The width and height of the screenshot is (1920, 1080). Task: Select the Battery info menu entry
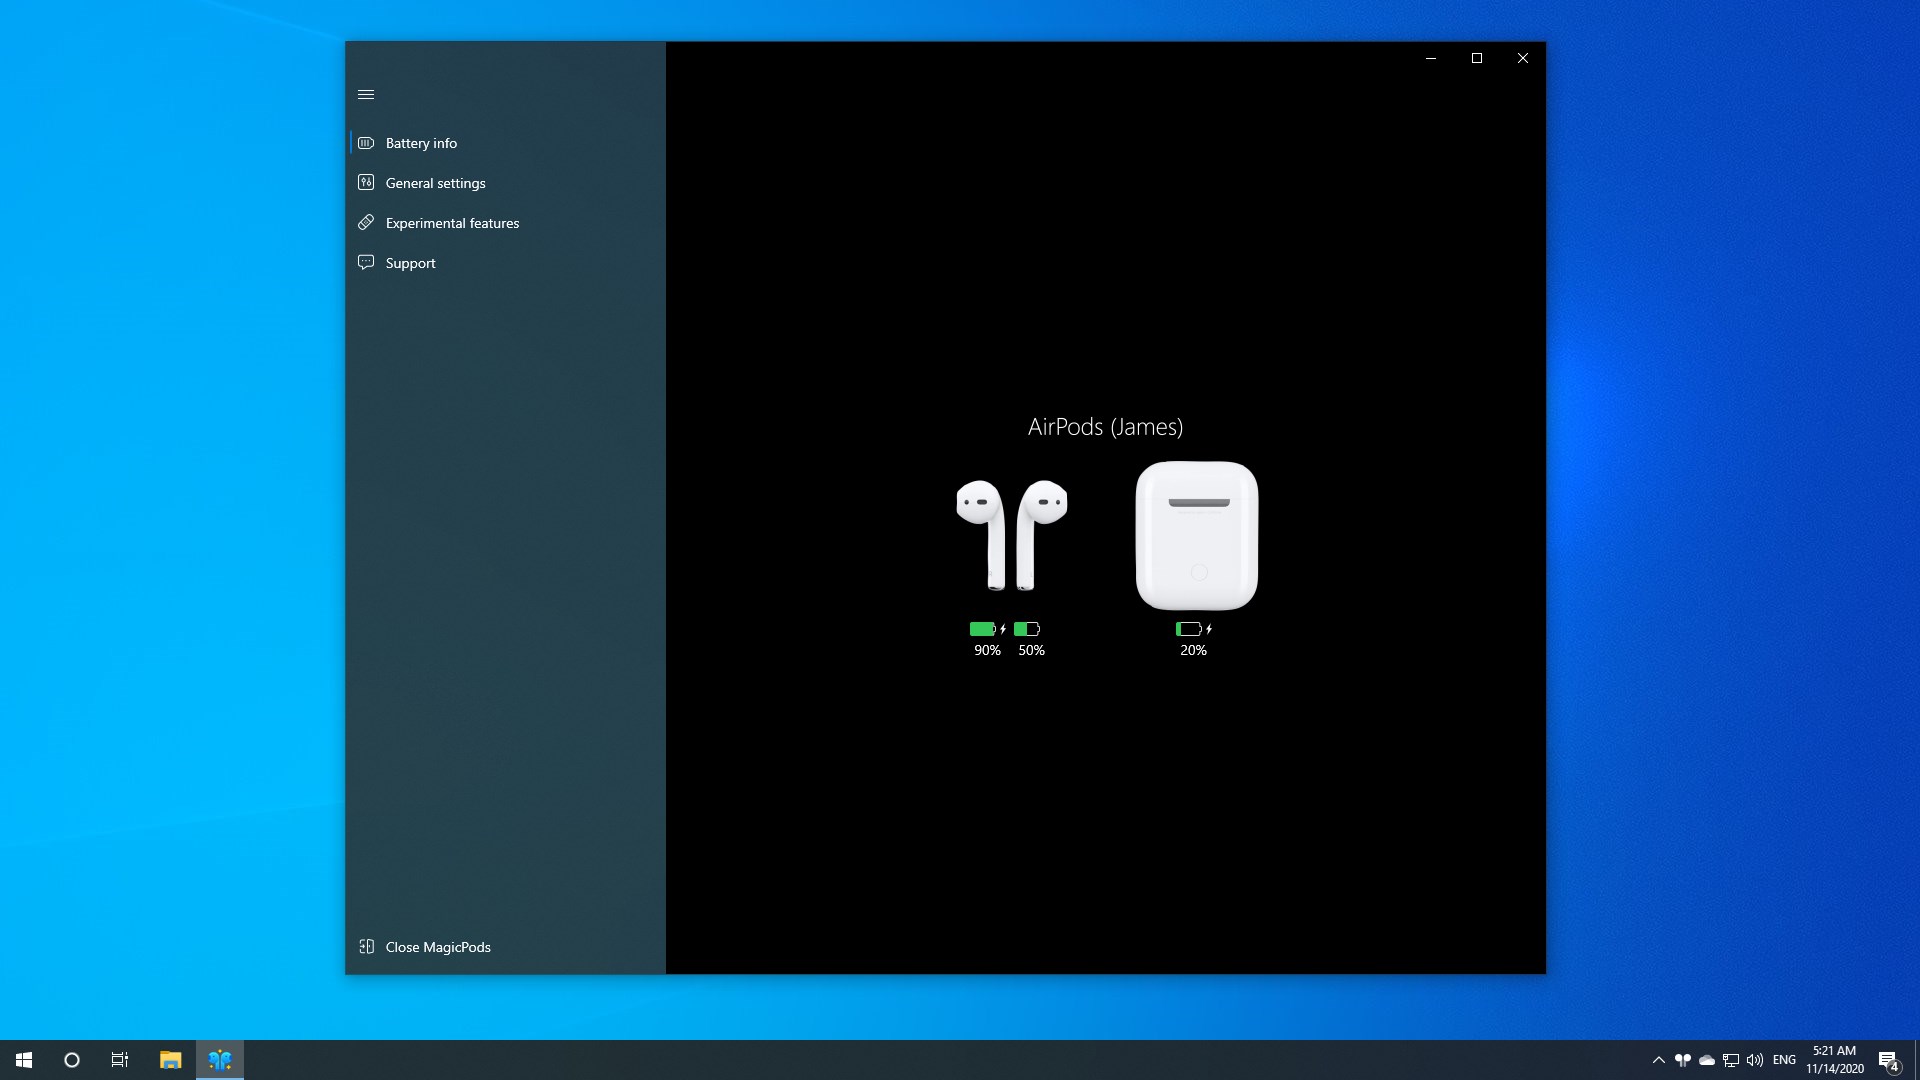point(421,142)
